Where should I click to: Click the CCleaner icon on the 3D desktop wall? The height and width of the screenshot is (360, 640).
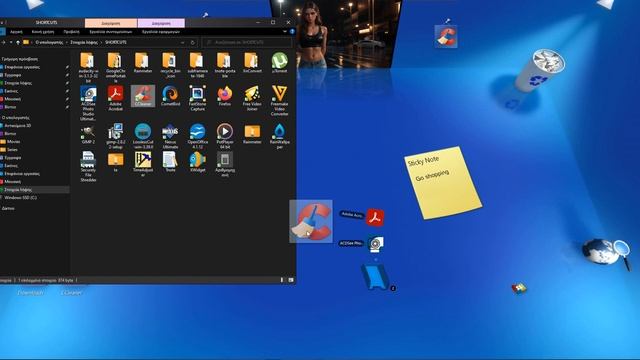point(446,36)
